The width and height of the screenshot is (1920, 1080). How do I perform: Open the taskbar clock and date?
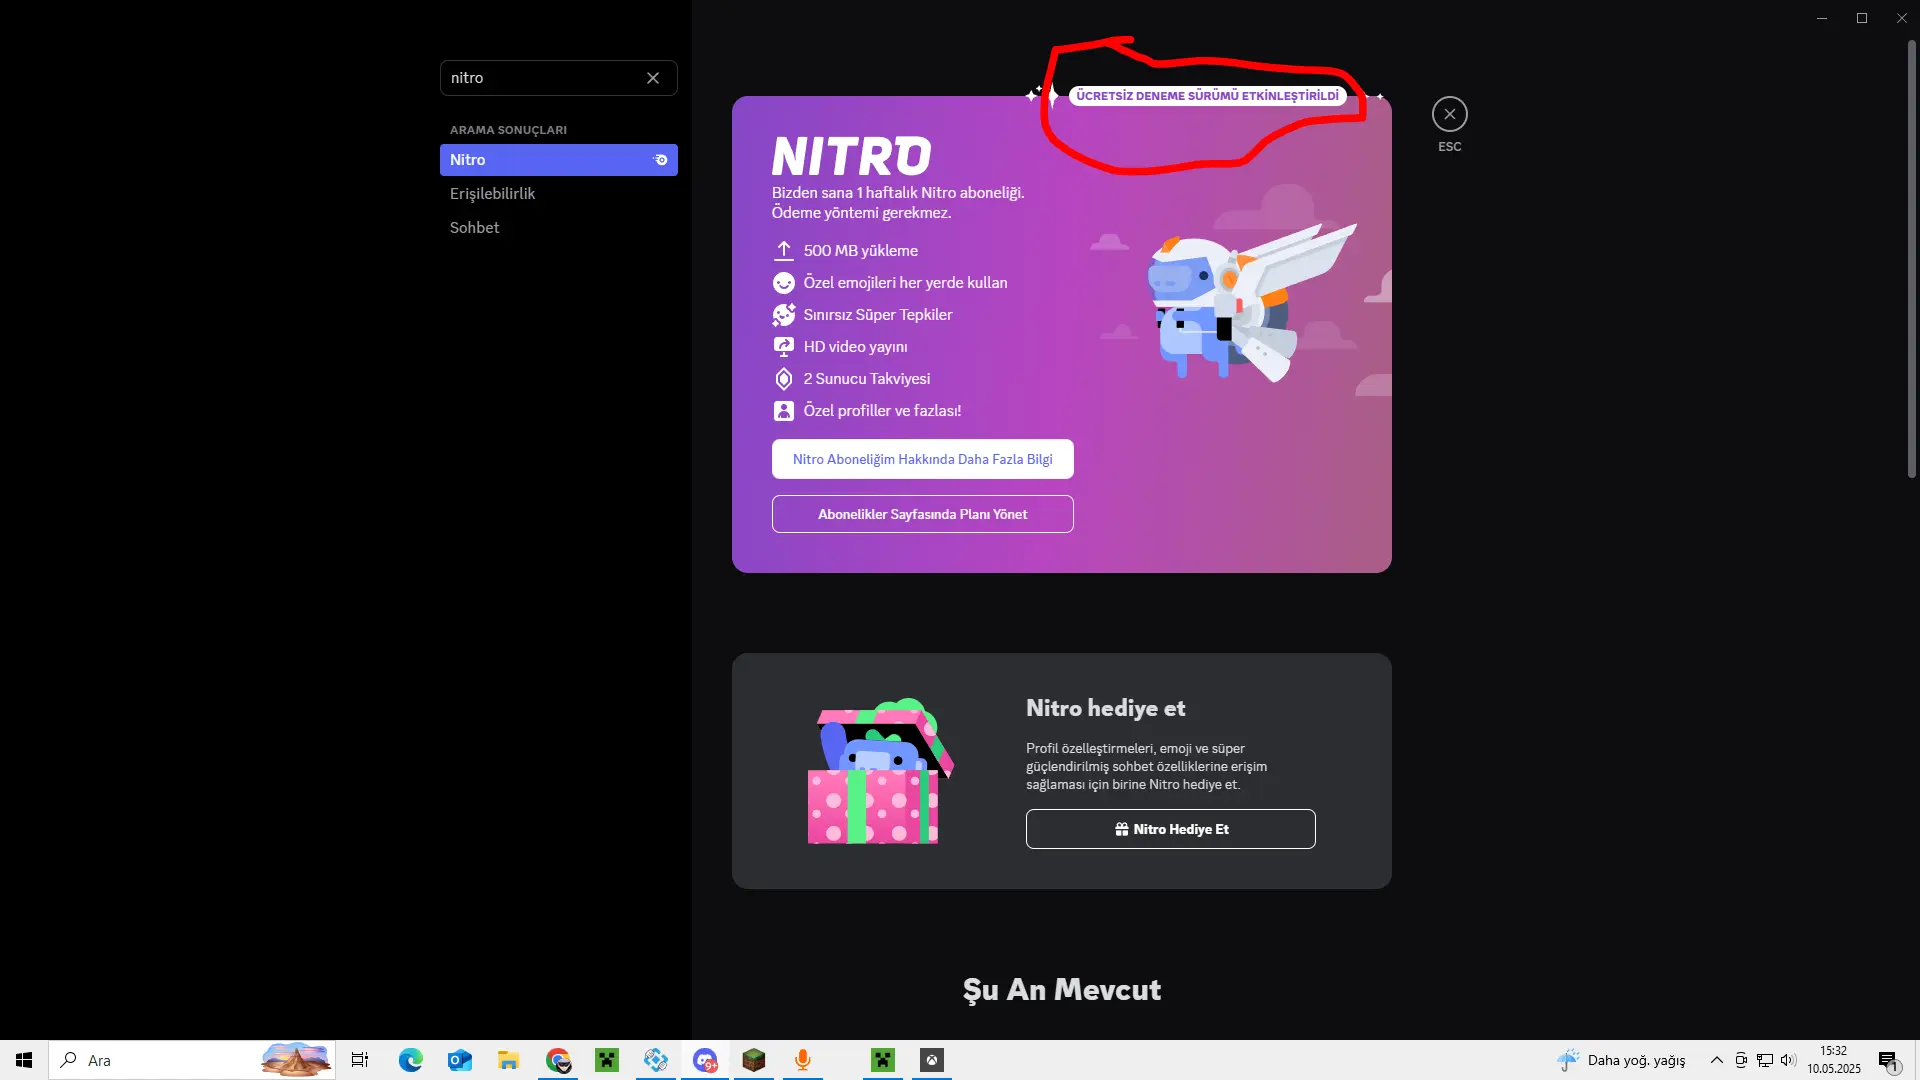coord(1834,1060)
